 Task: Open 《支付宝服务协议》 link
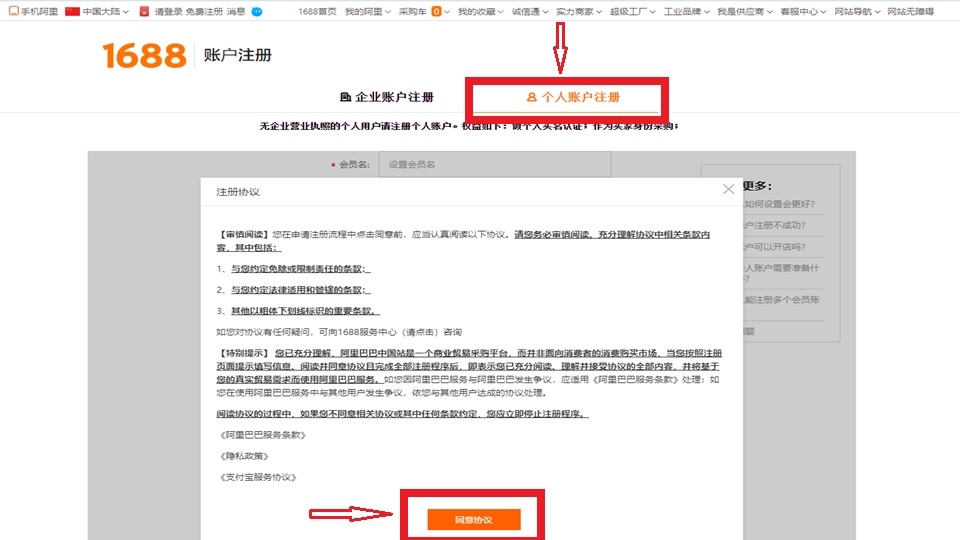pos(258,477)
